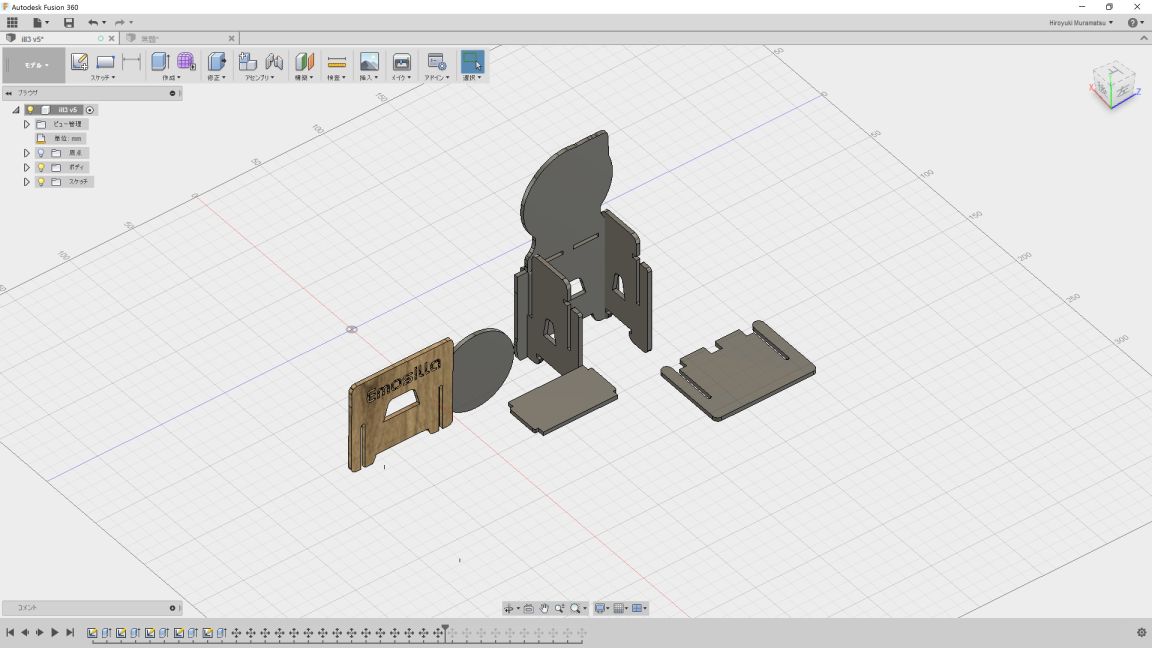Click the Undo arrow

click(x=93, y=23)
